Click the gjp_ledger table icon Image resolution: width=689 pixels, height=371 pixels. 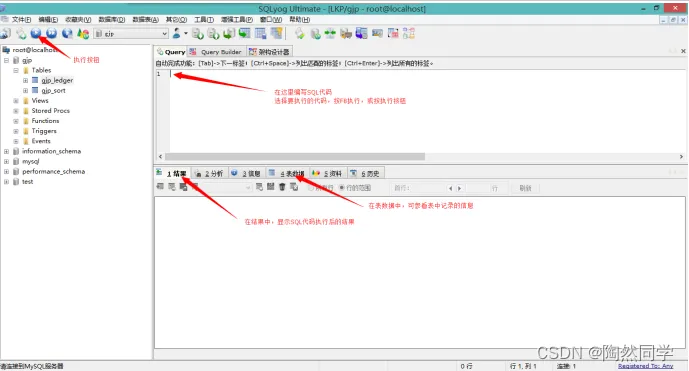[35, 80]
